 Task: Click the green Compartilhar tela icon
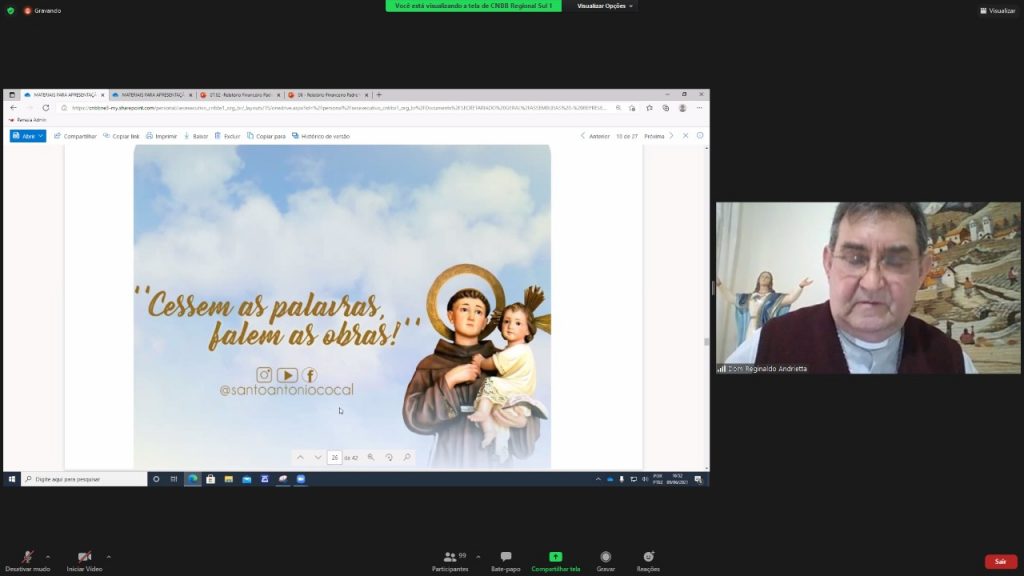[555, 557]
